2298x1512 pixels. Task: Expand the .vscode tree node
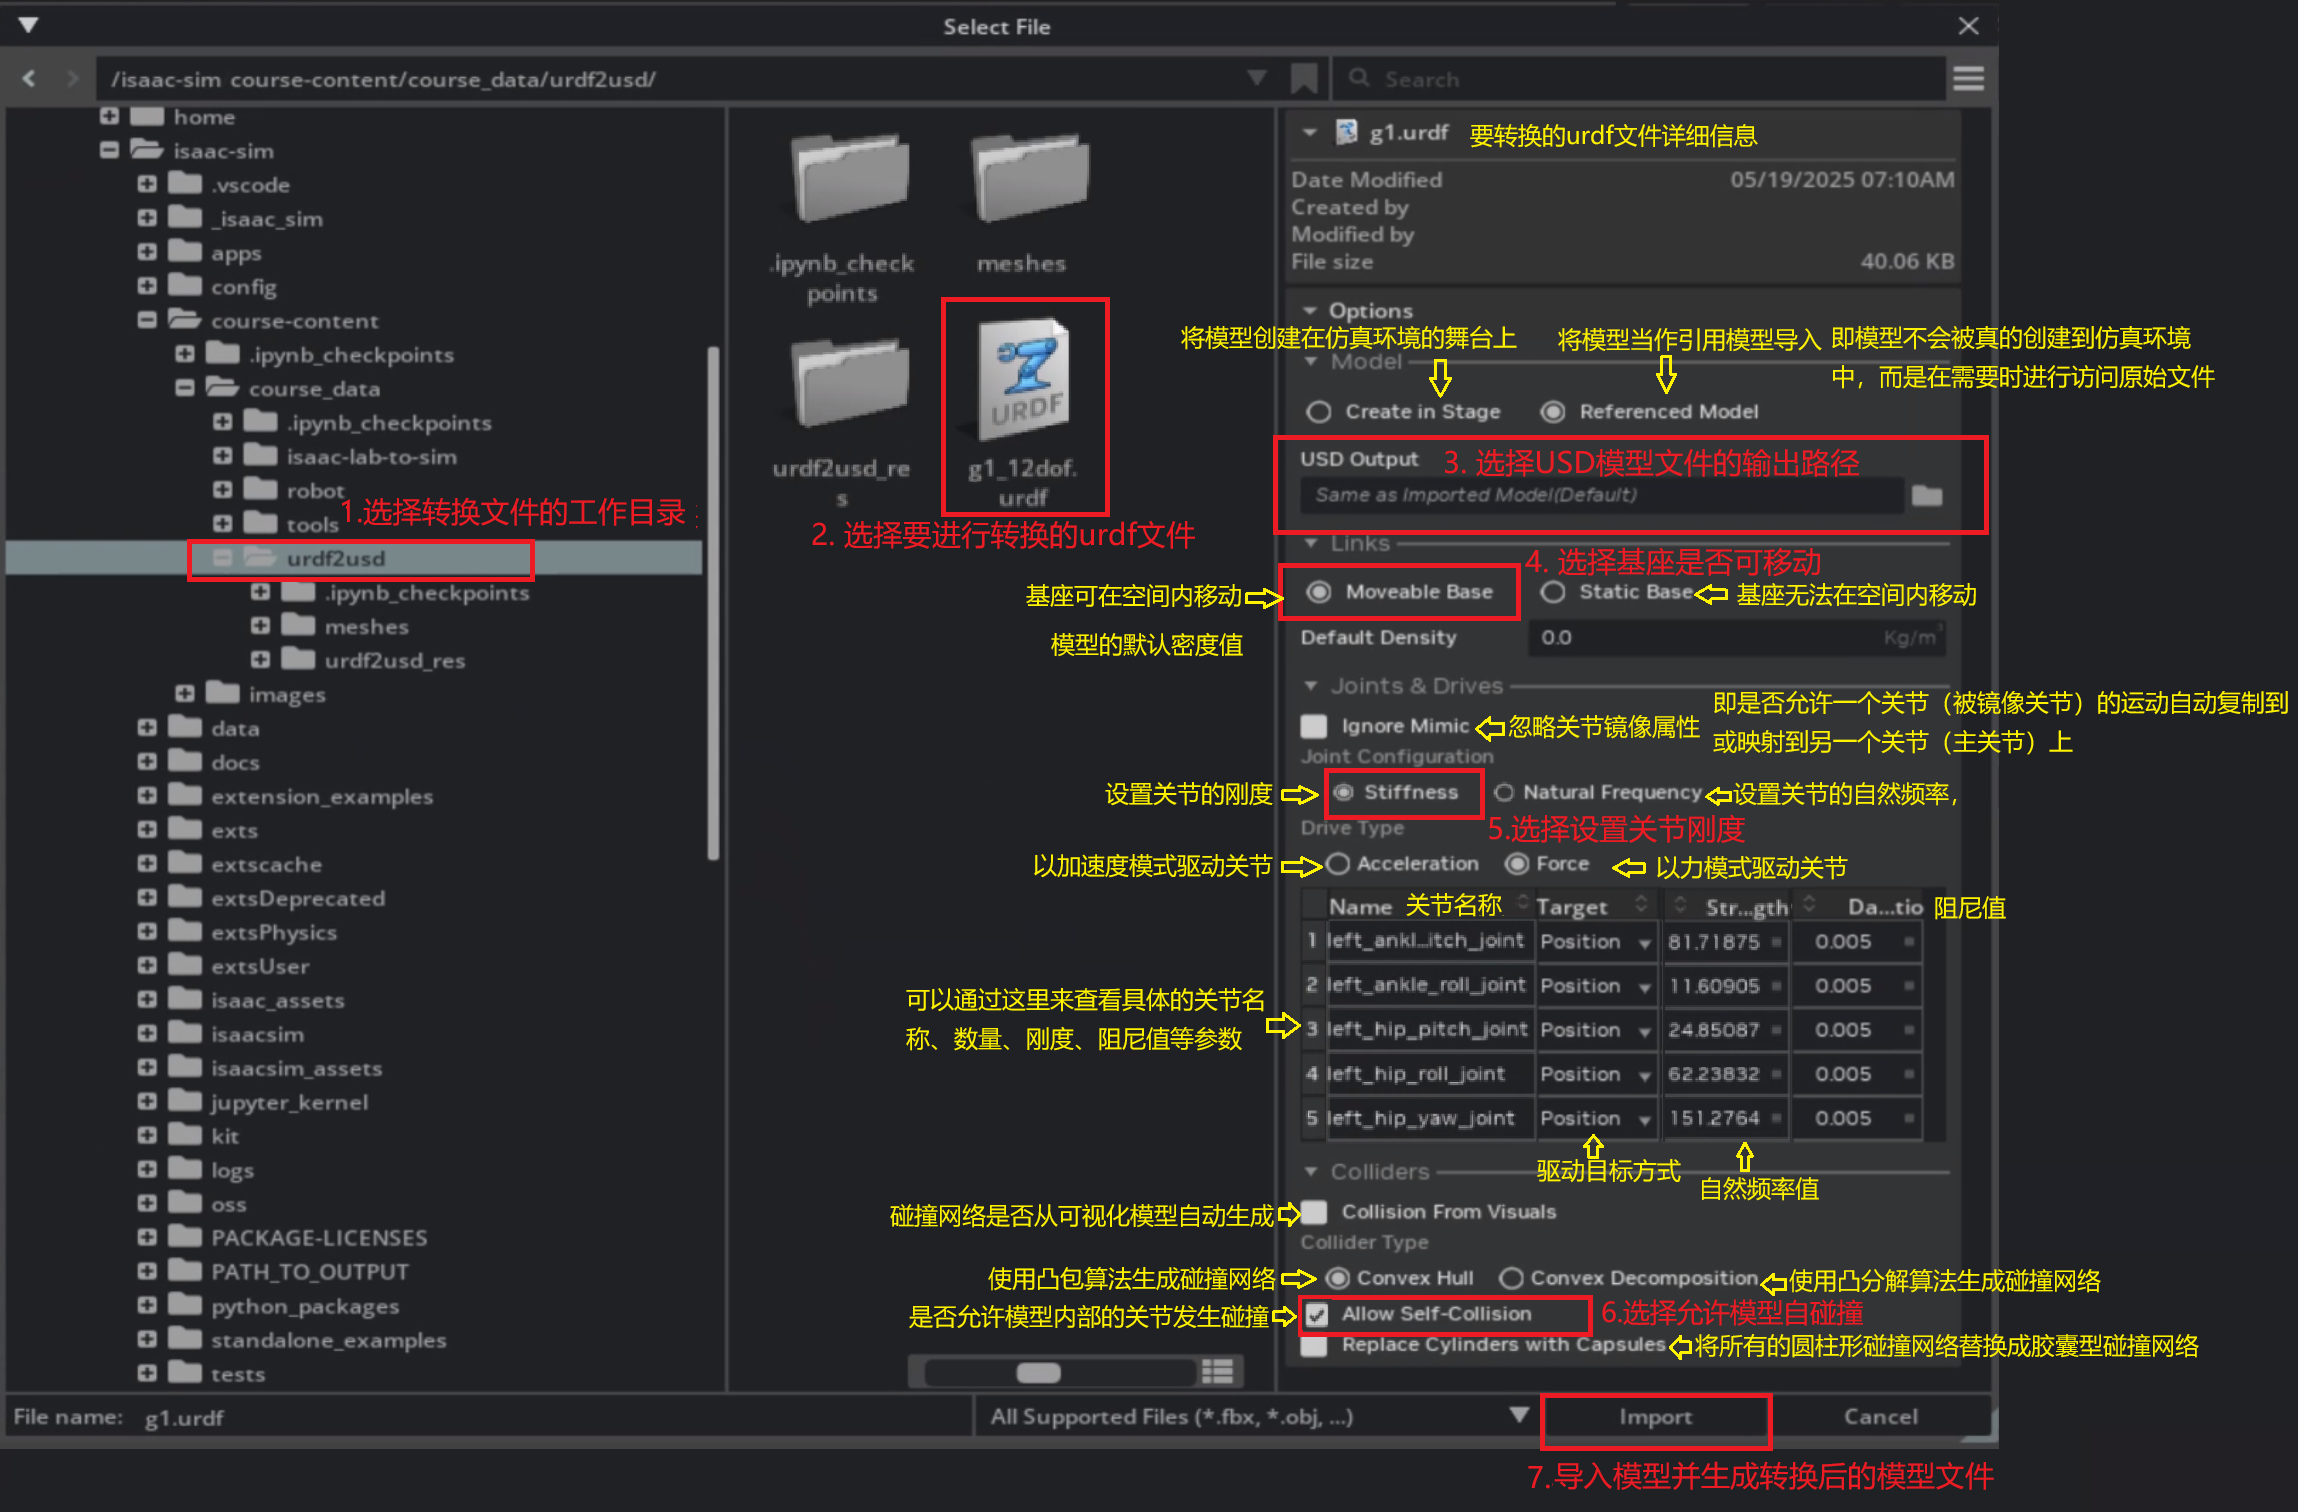(x=147, y=184)
